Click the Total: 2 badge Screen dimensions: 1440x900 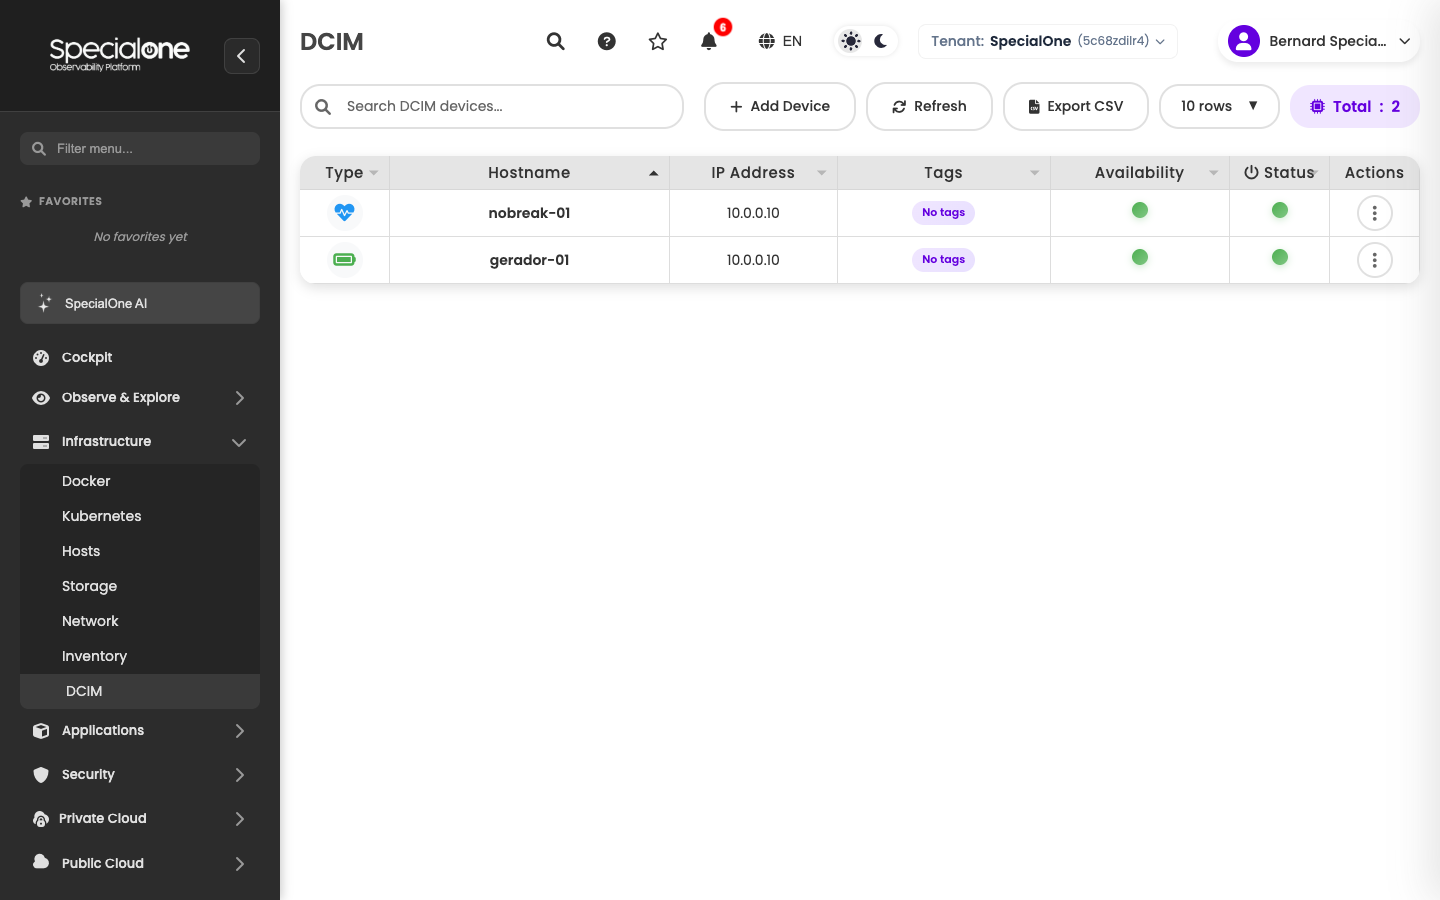[x=1355, y=106]
